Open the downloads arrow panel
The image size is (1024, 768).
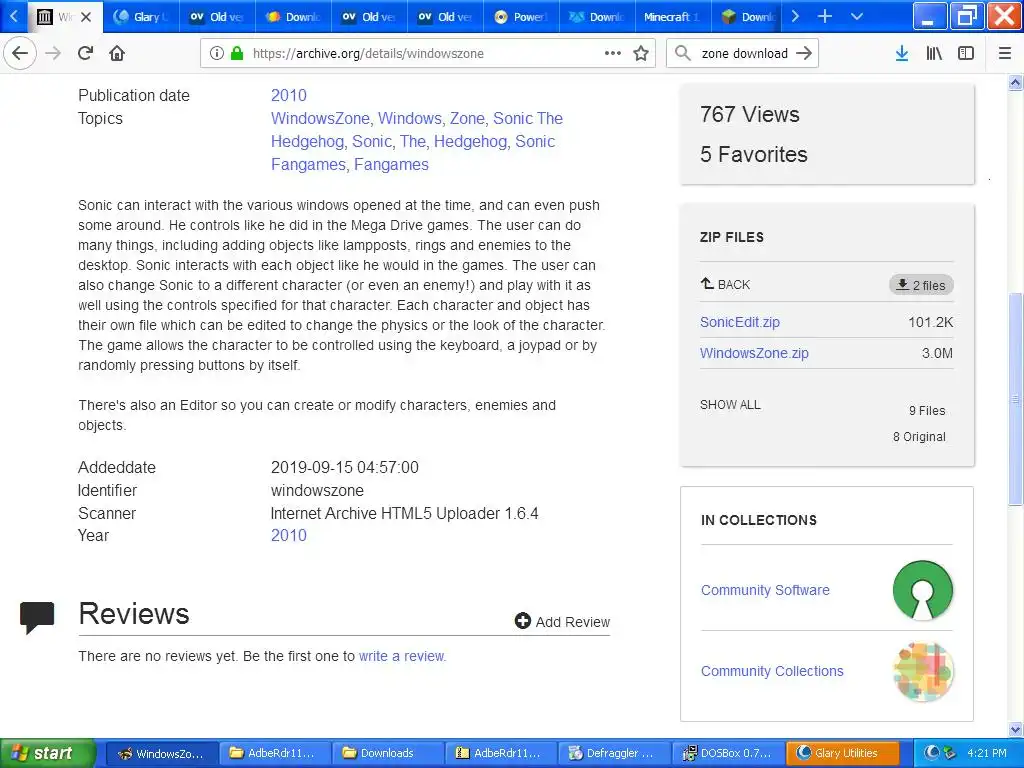click(x=902, y=54)
